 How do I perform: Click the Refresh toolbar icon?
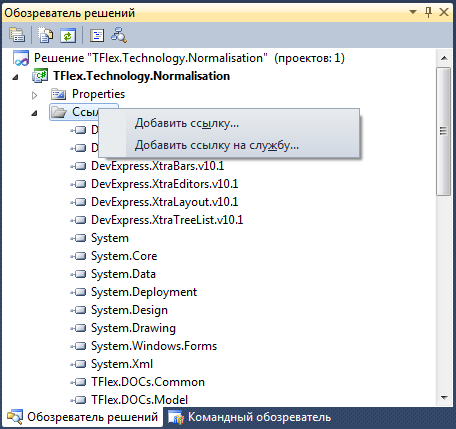click(68, 35)
